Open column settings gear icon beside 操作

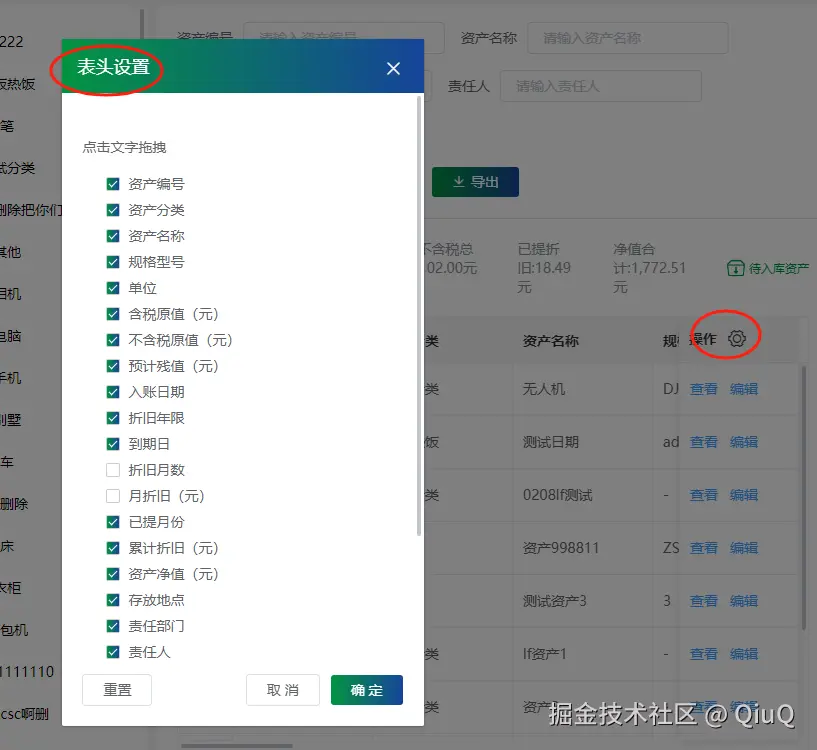point(737,339)
